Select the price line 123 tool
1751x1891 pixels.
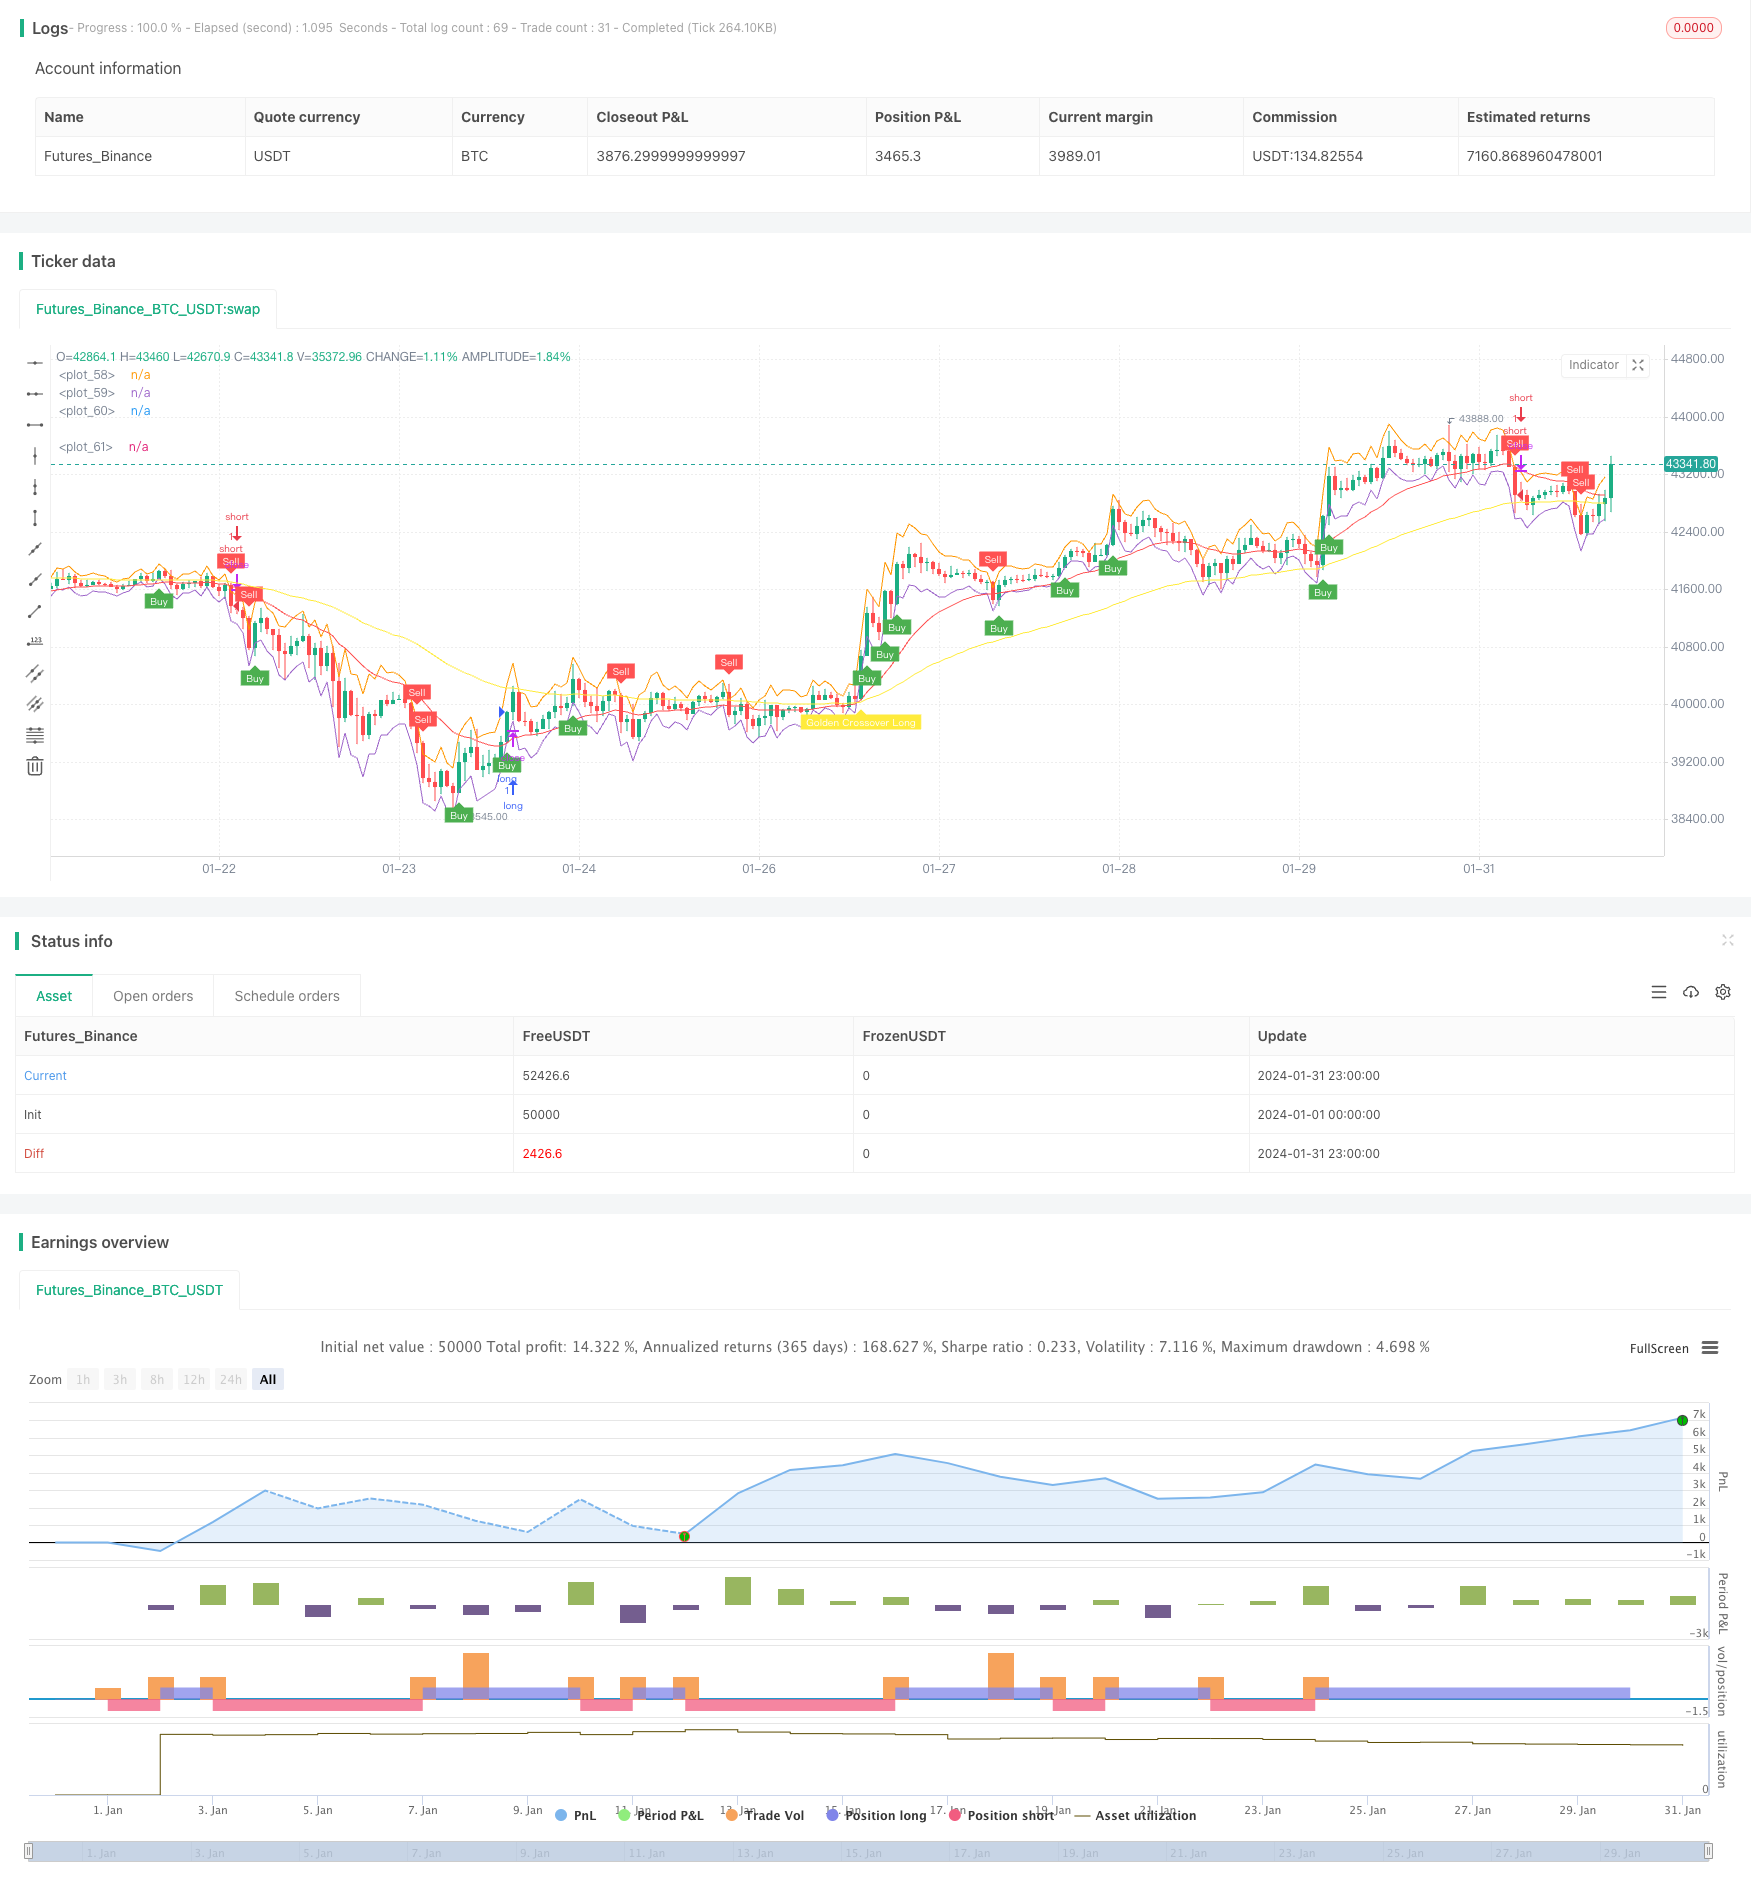click(35, 642)
